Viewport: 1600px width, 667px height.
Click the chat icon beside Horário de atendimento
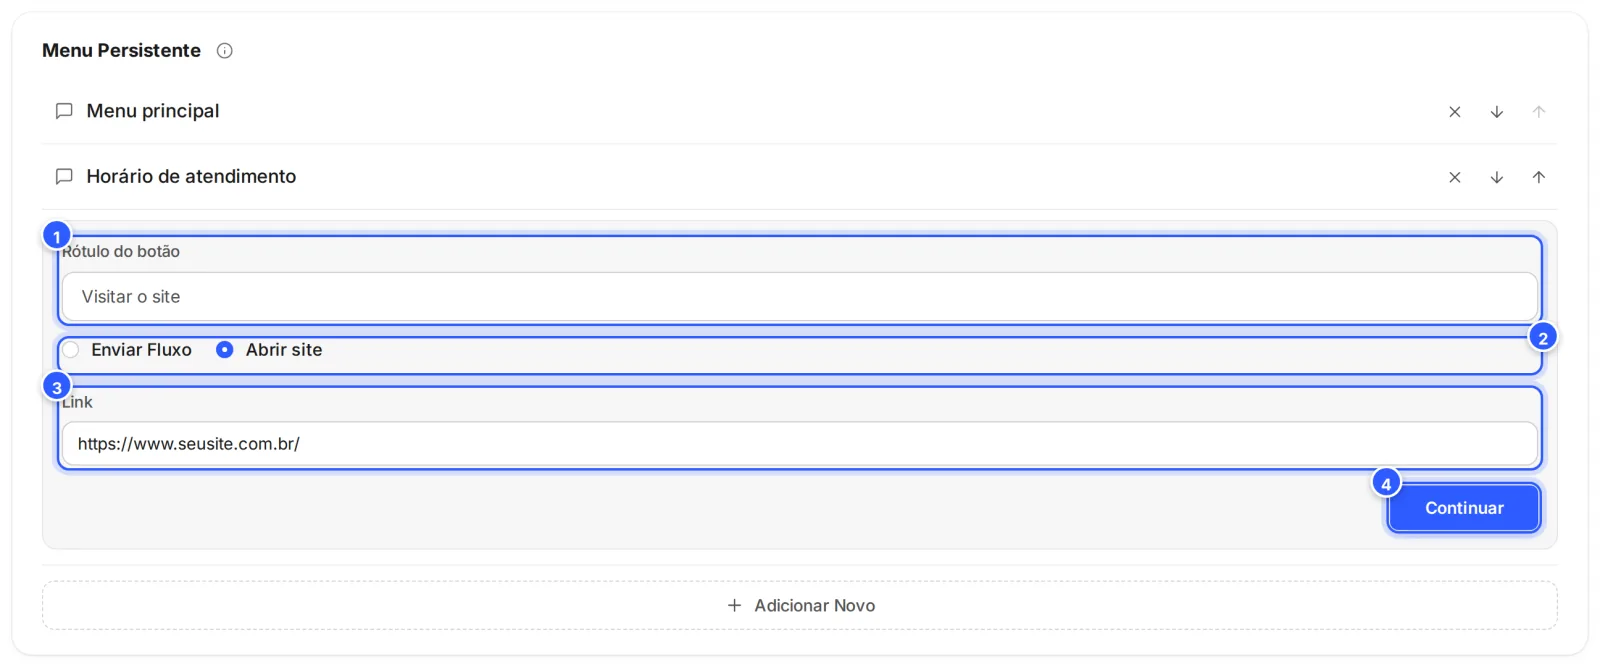(64, 177)
